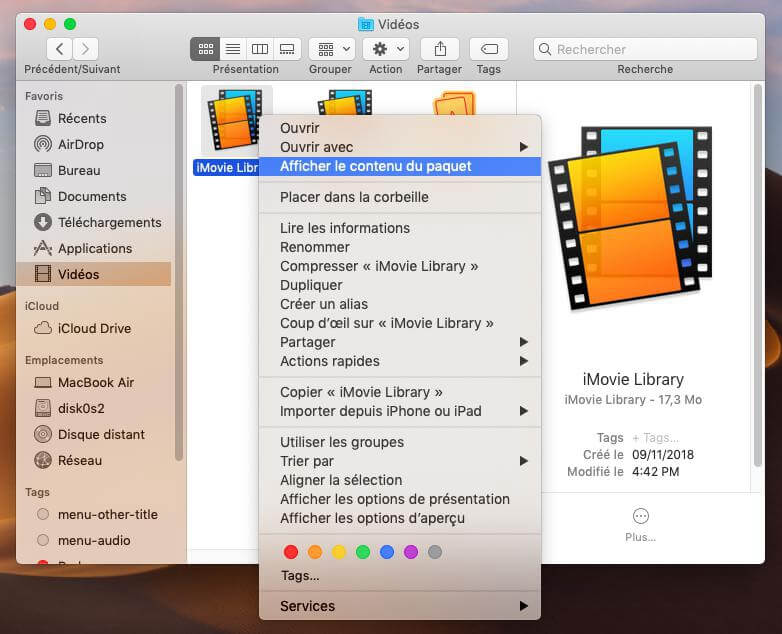This screenshot has width=782, height=634.
Task: Open Réseau in the sidebar
Action: click(95, 460)
